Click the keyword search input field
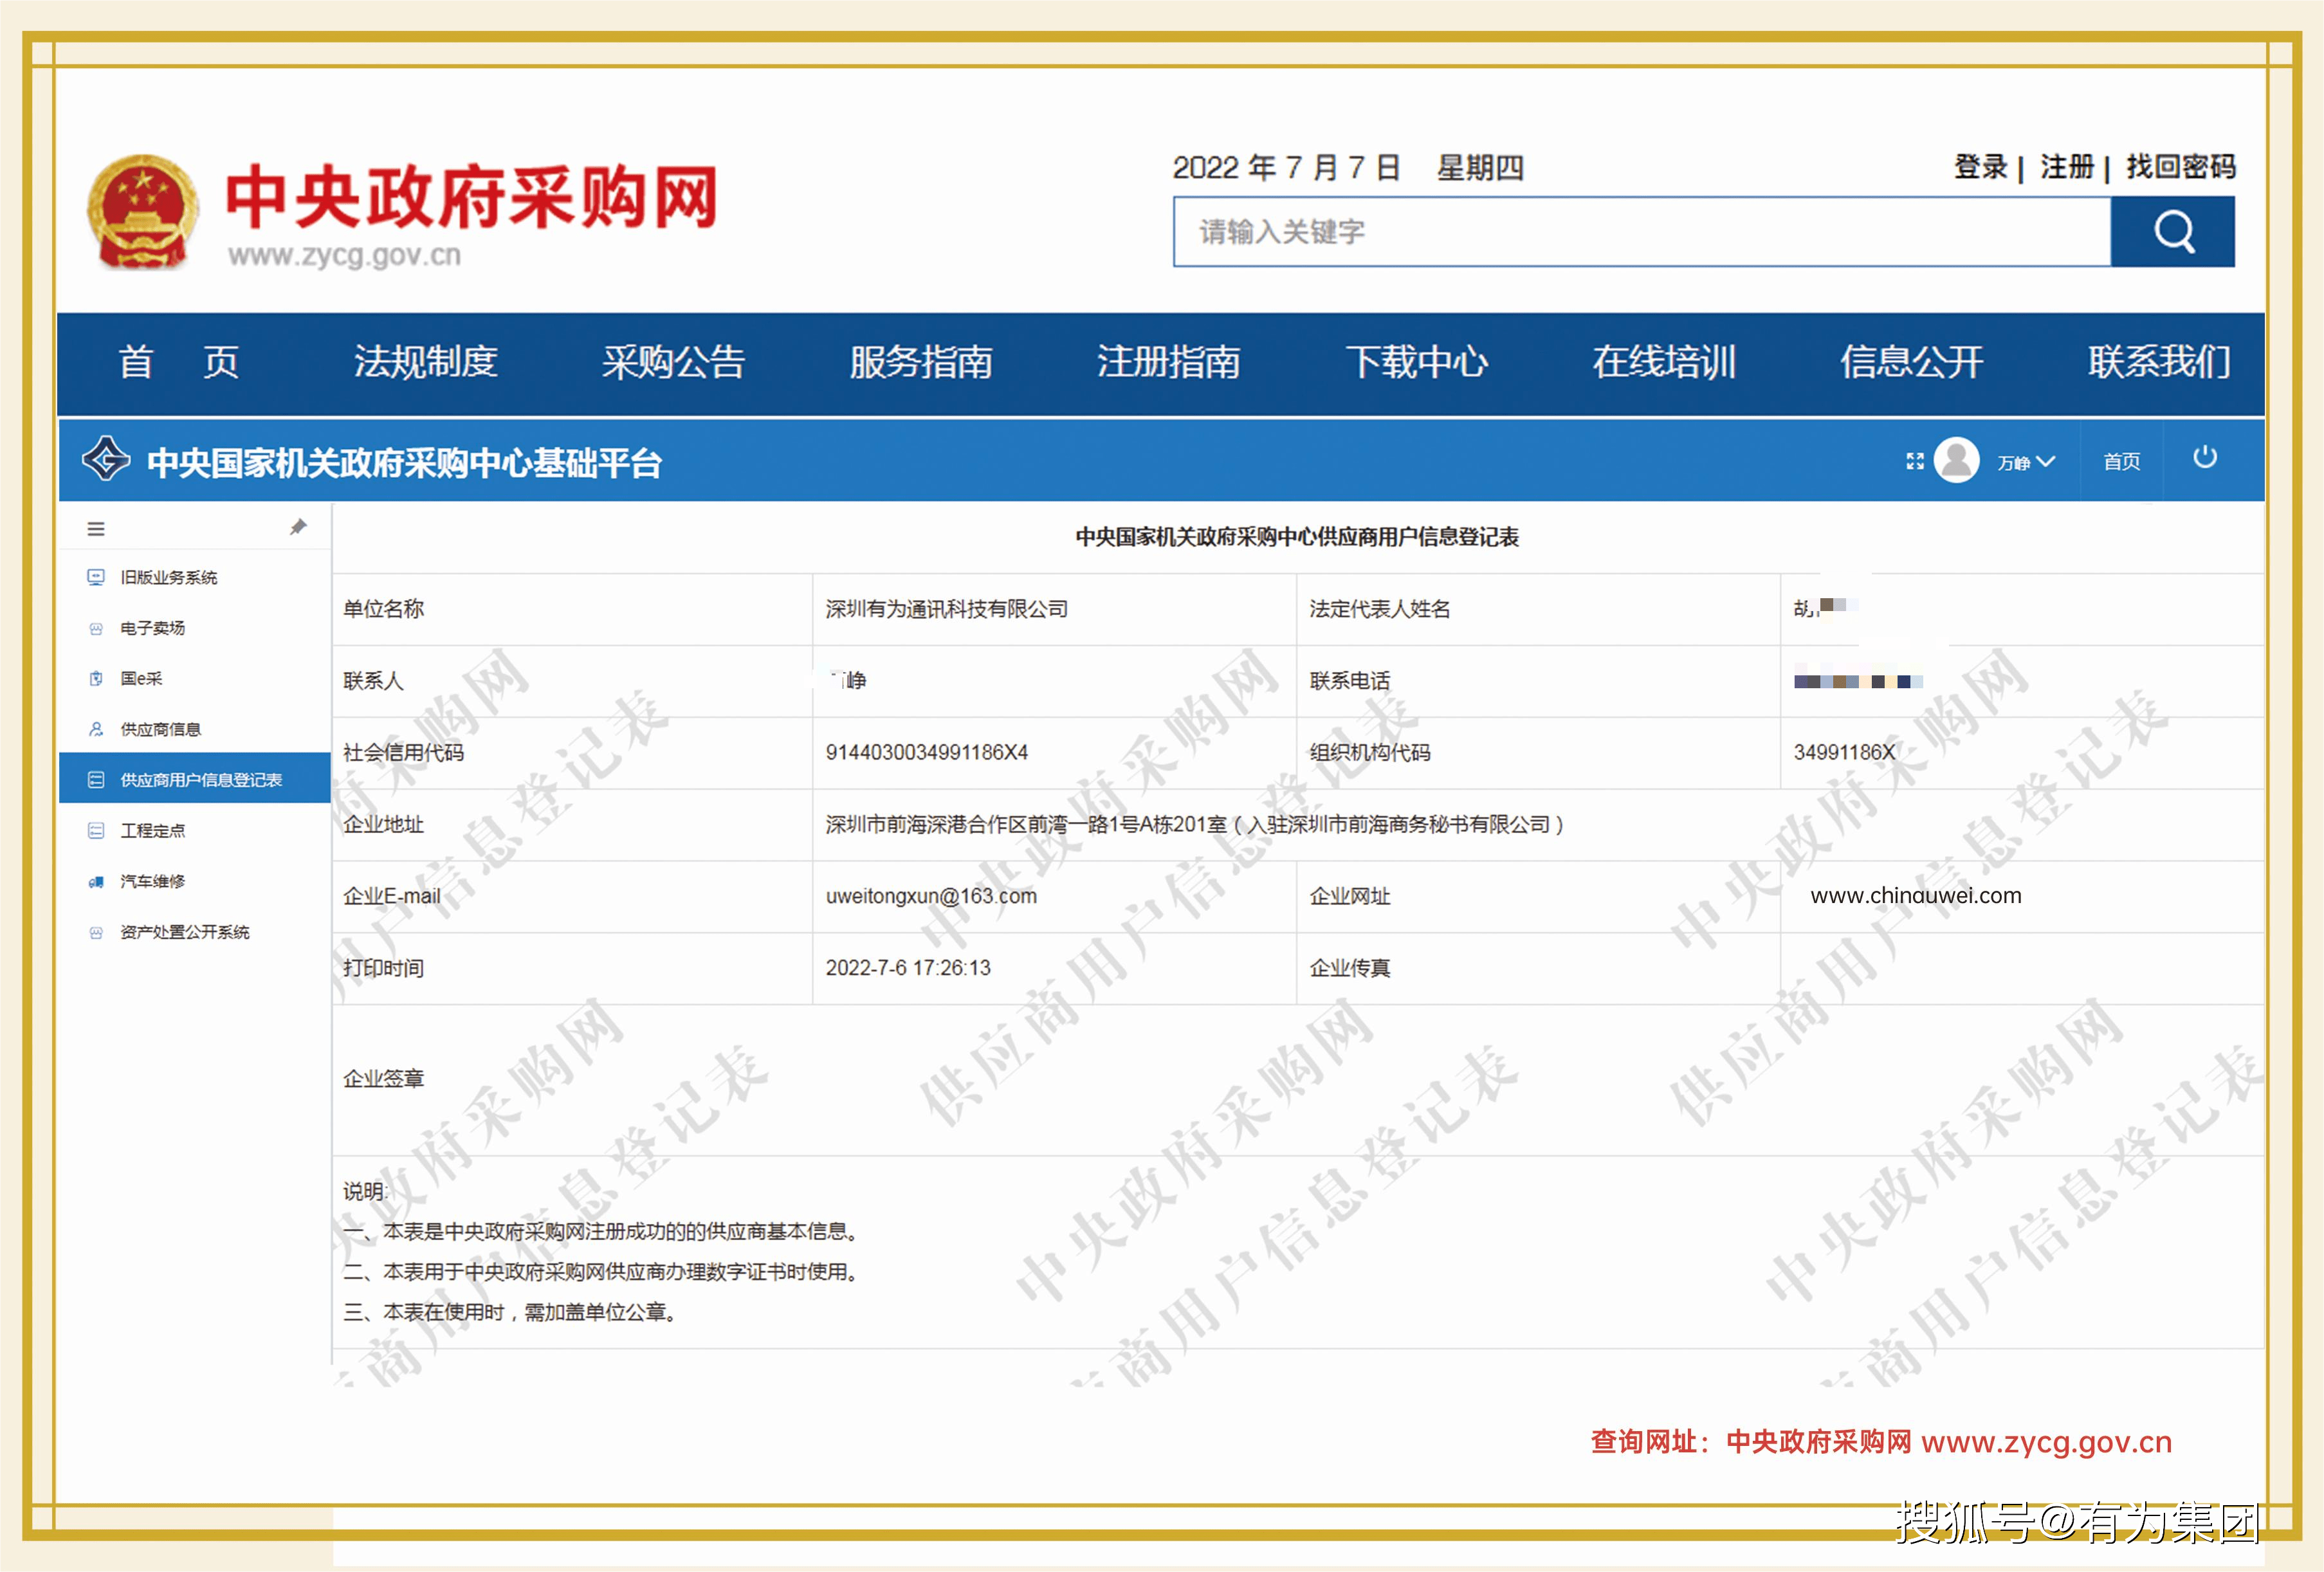Screen dimensions: 2324x1572 pyautogui.click(x=1640, y=232)
